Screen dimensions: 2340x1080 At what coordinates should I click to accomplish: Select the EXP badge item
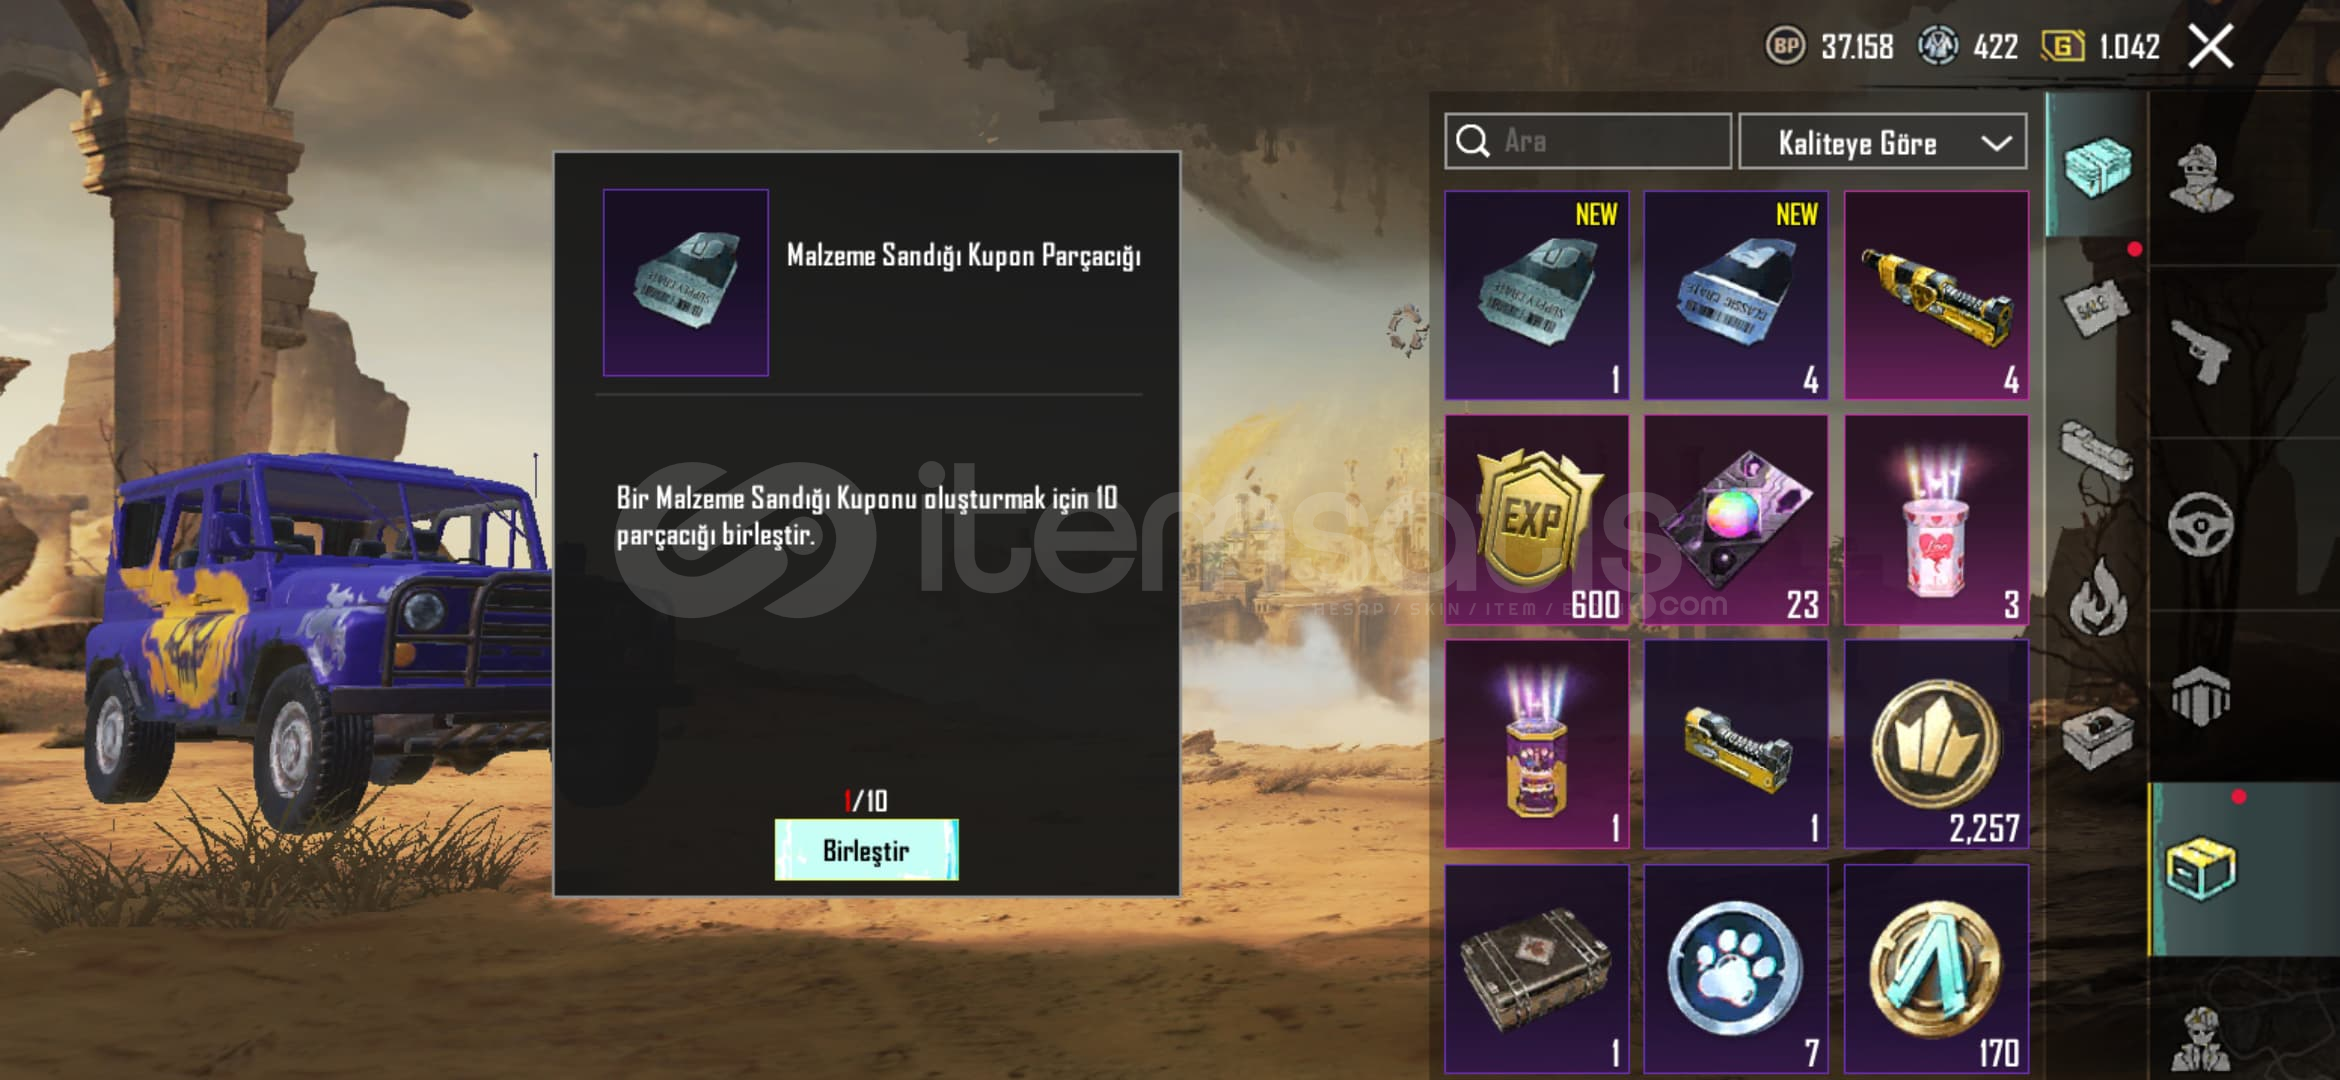tap(1537, 520)
